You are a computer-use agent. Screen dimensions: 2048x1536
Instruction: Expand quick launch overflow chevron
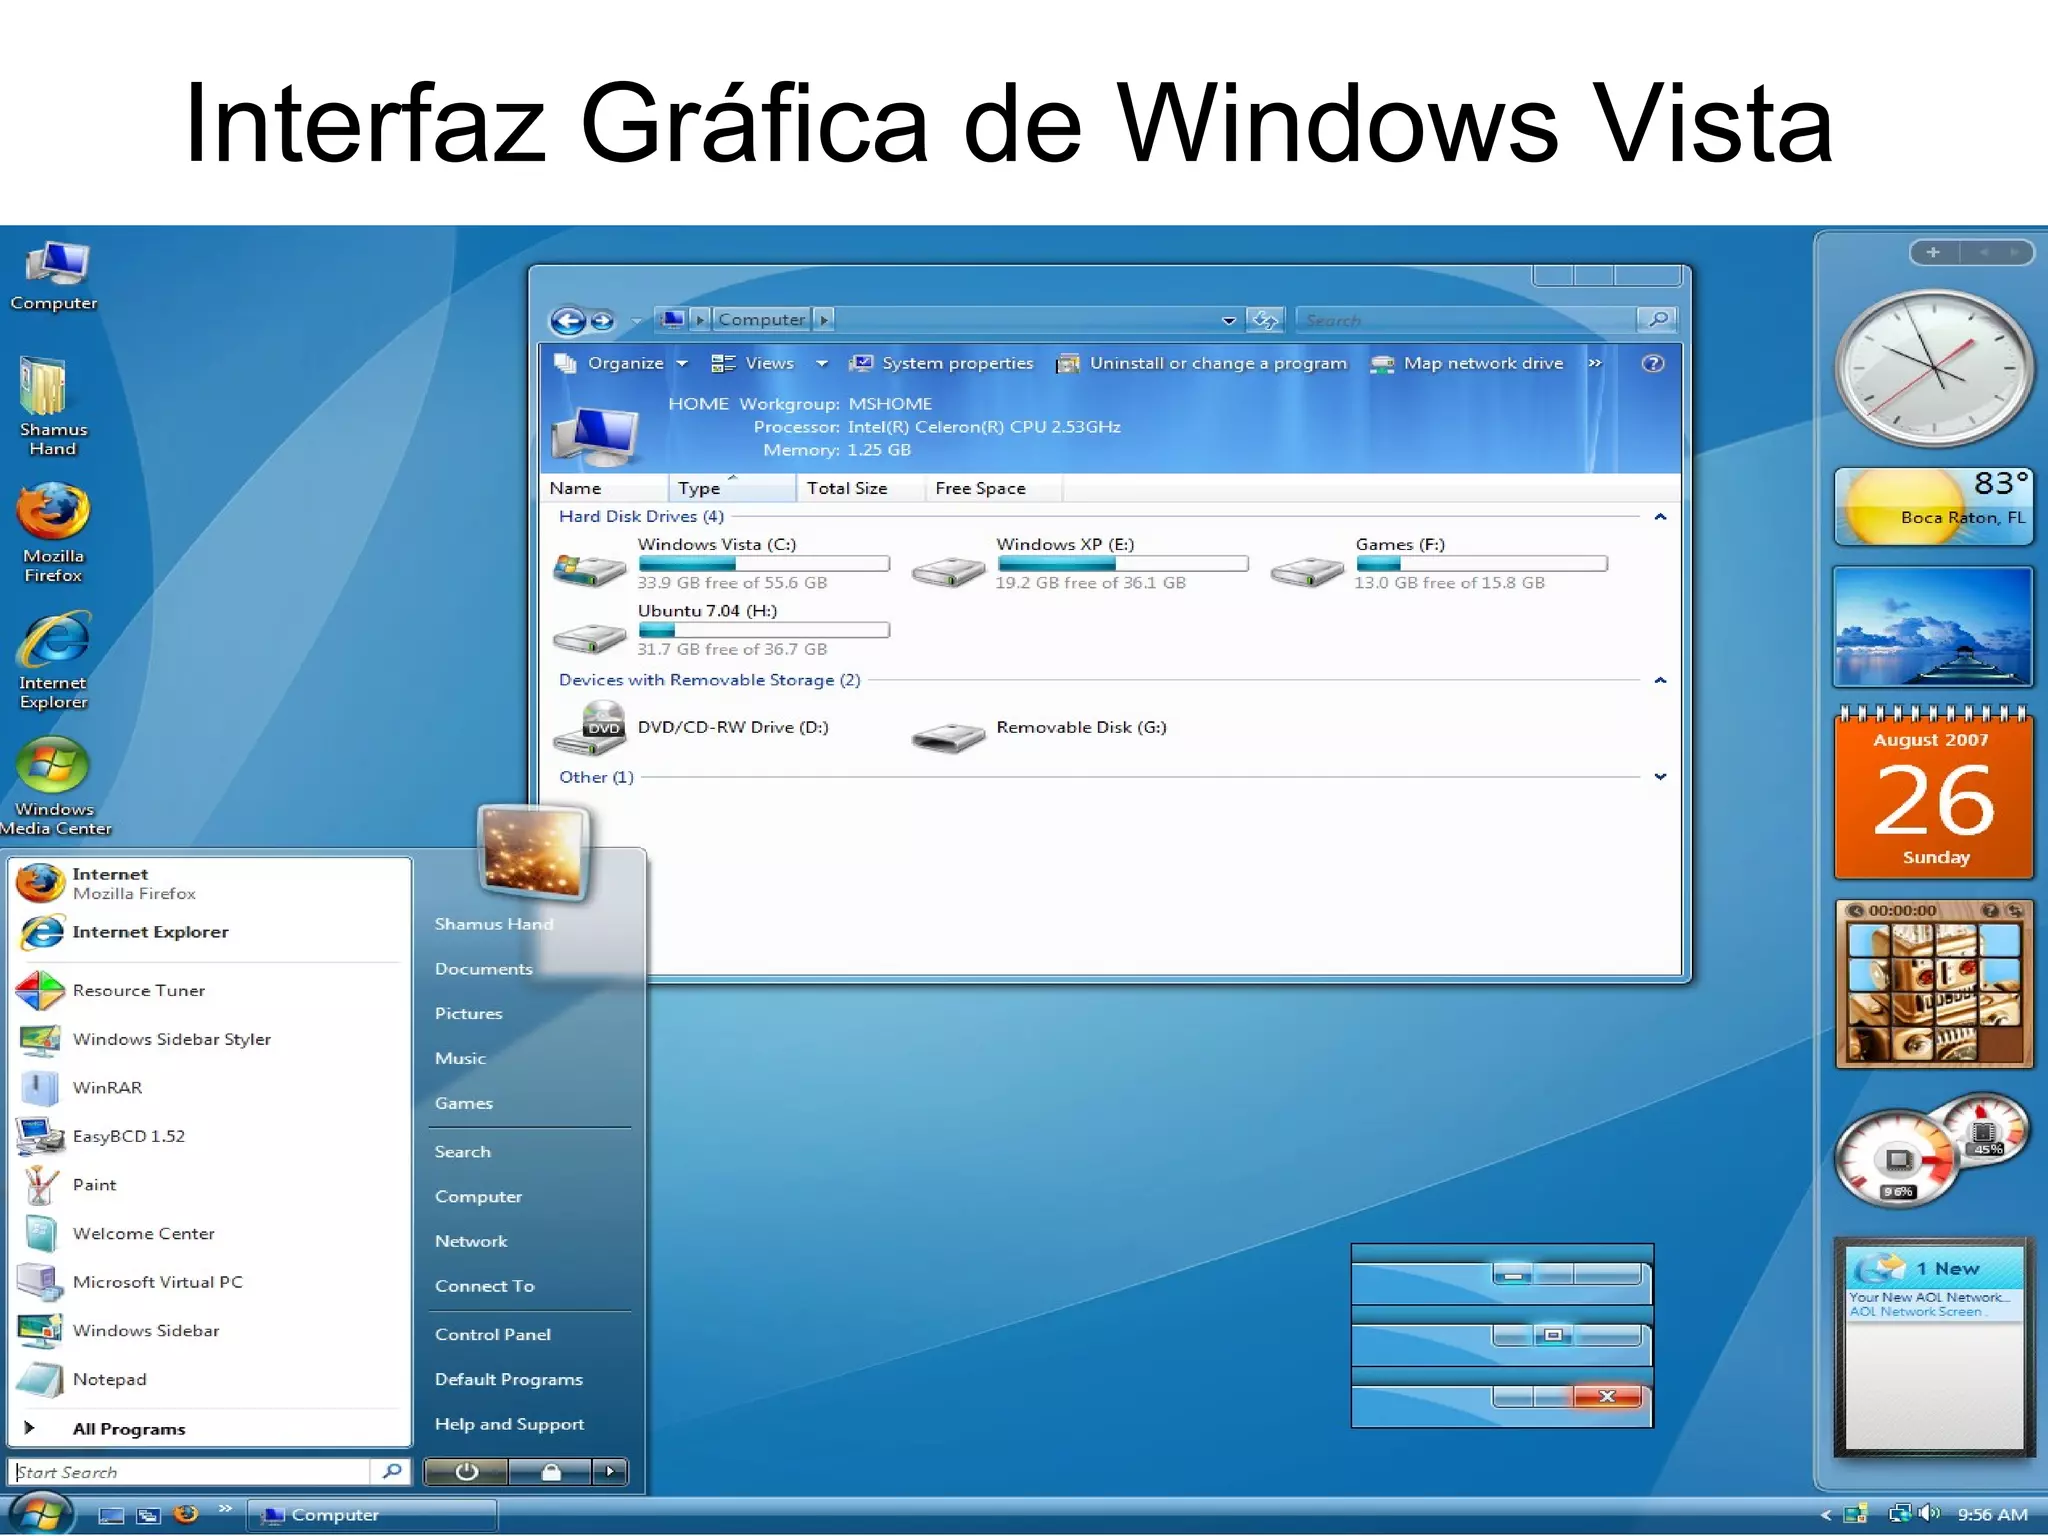tap(225, 1508)
